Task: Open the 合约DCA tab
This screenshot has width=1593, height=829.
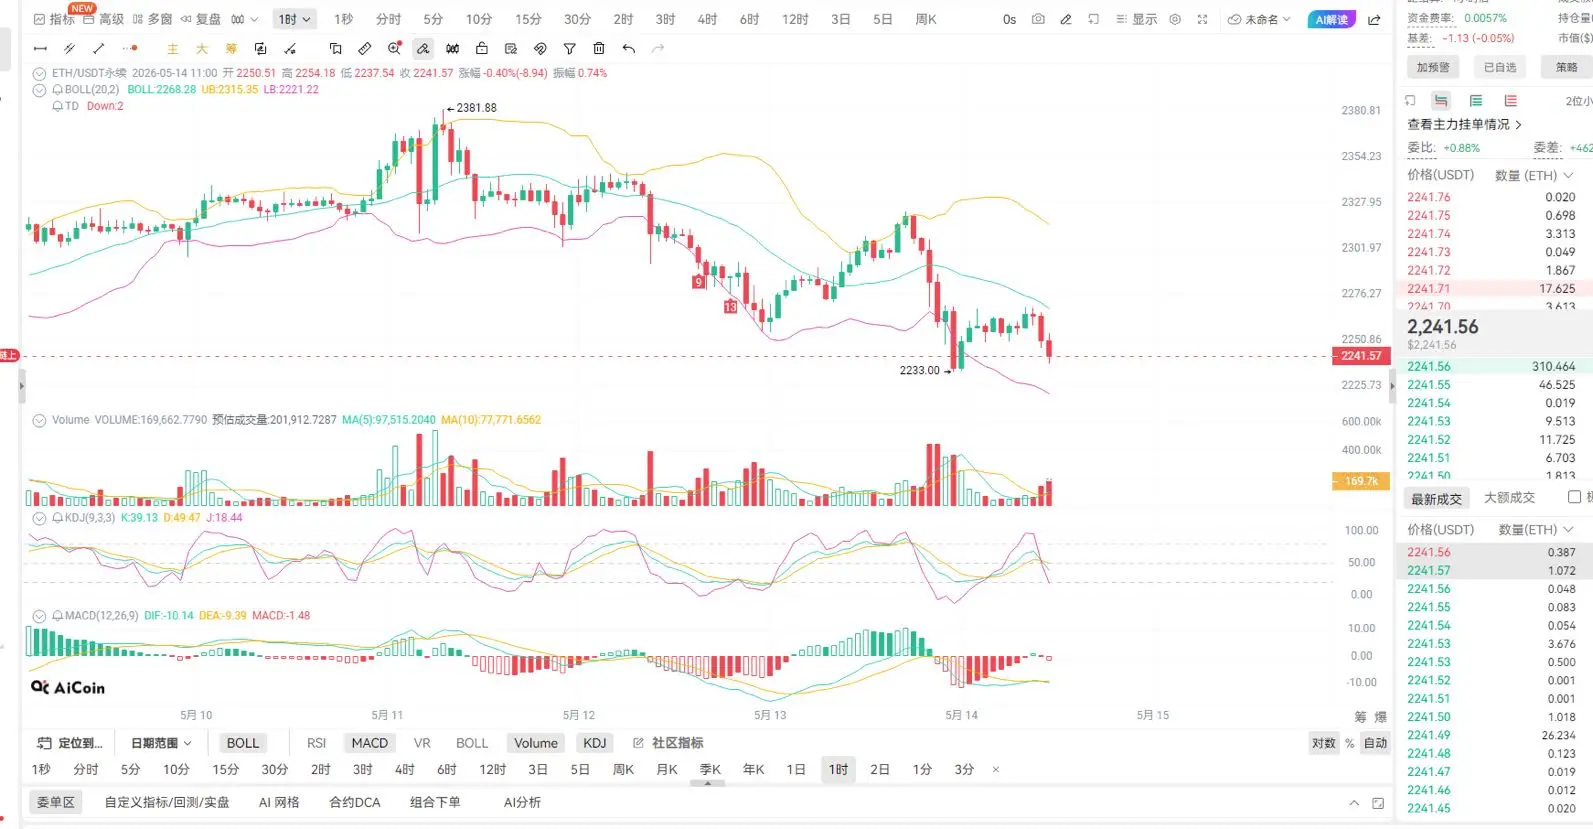Action: pyautogui.click(x=355, y=802)
